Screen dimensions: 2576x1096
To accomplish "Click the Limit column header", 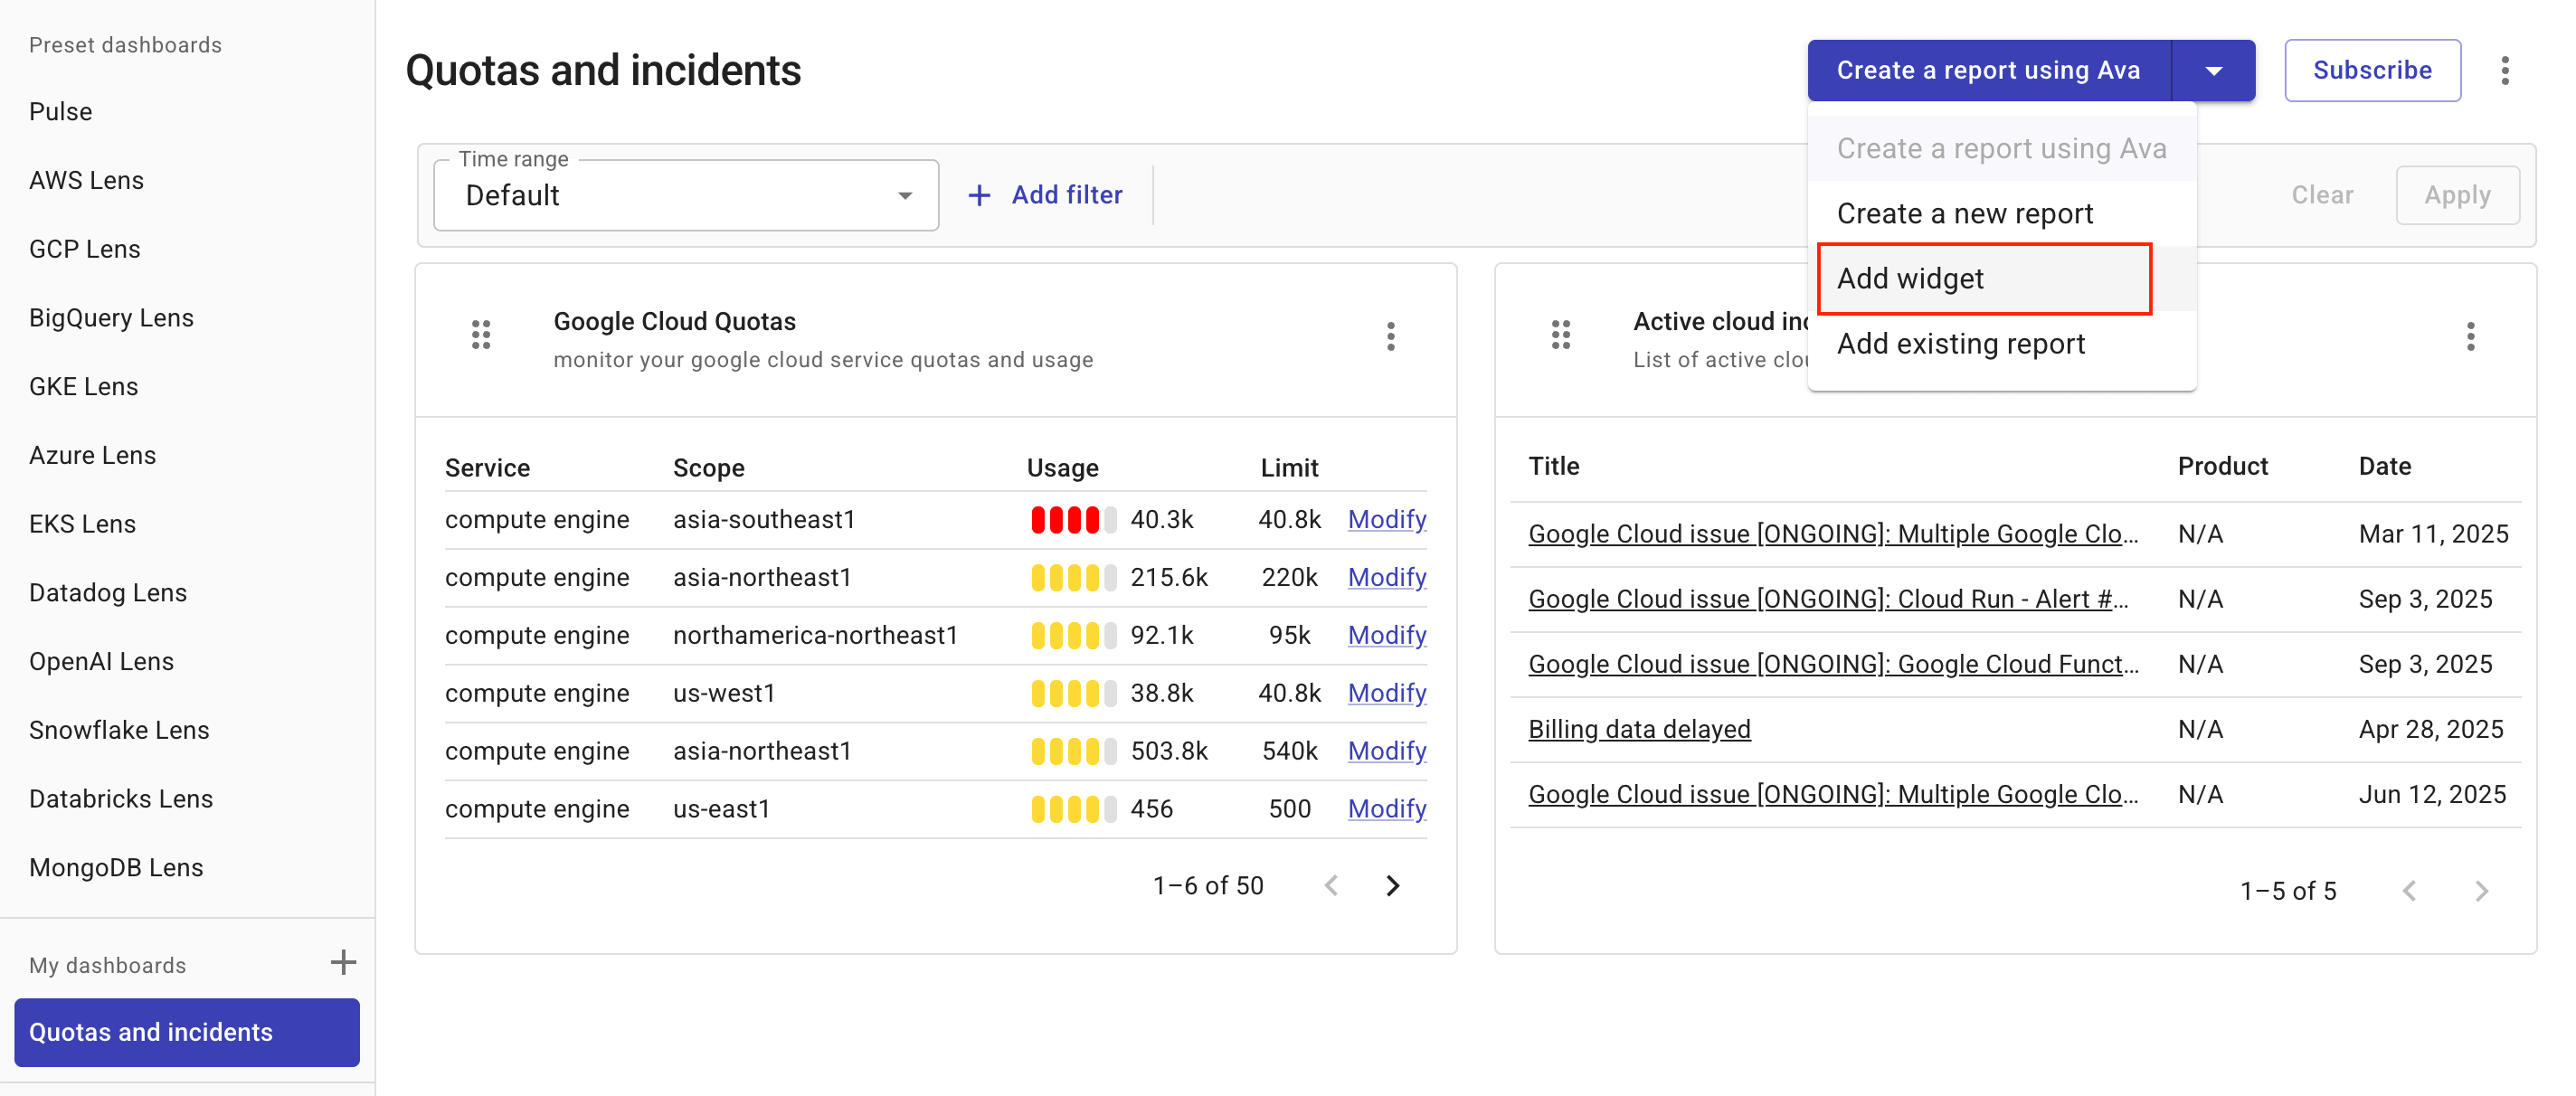I will [x=1289, y=468].
